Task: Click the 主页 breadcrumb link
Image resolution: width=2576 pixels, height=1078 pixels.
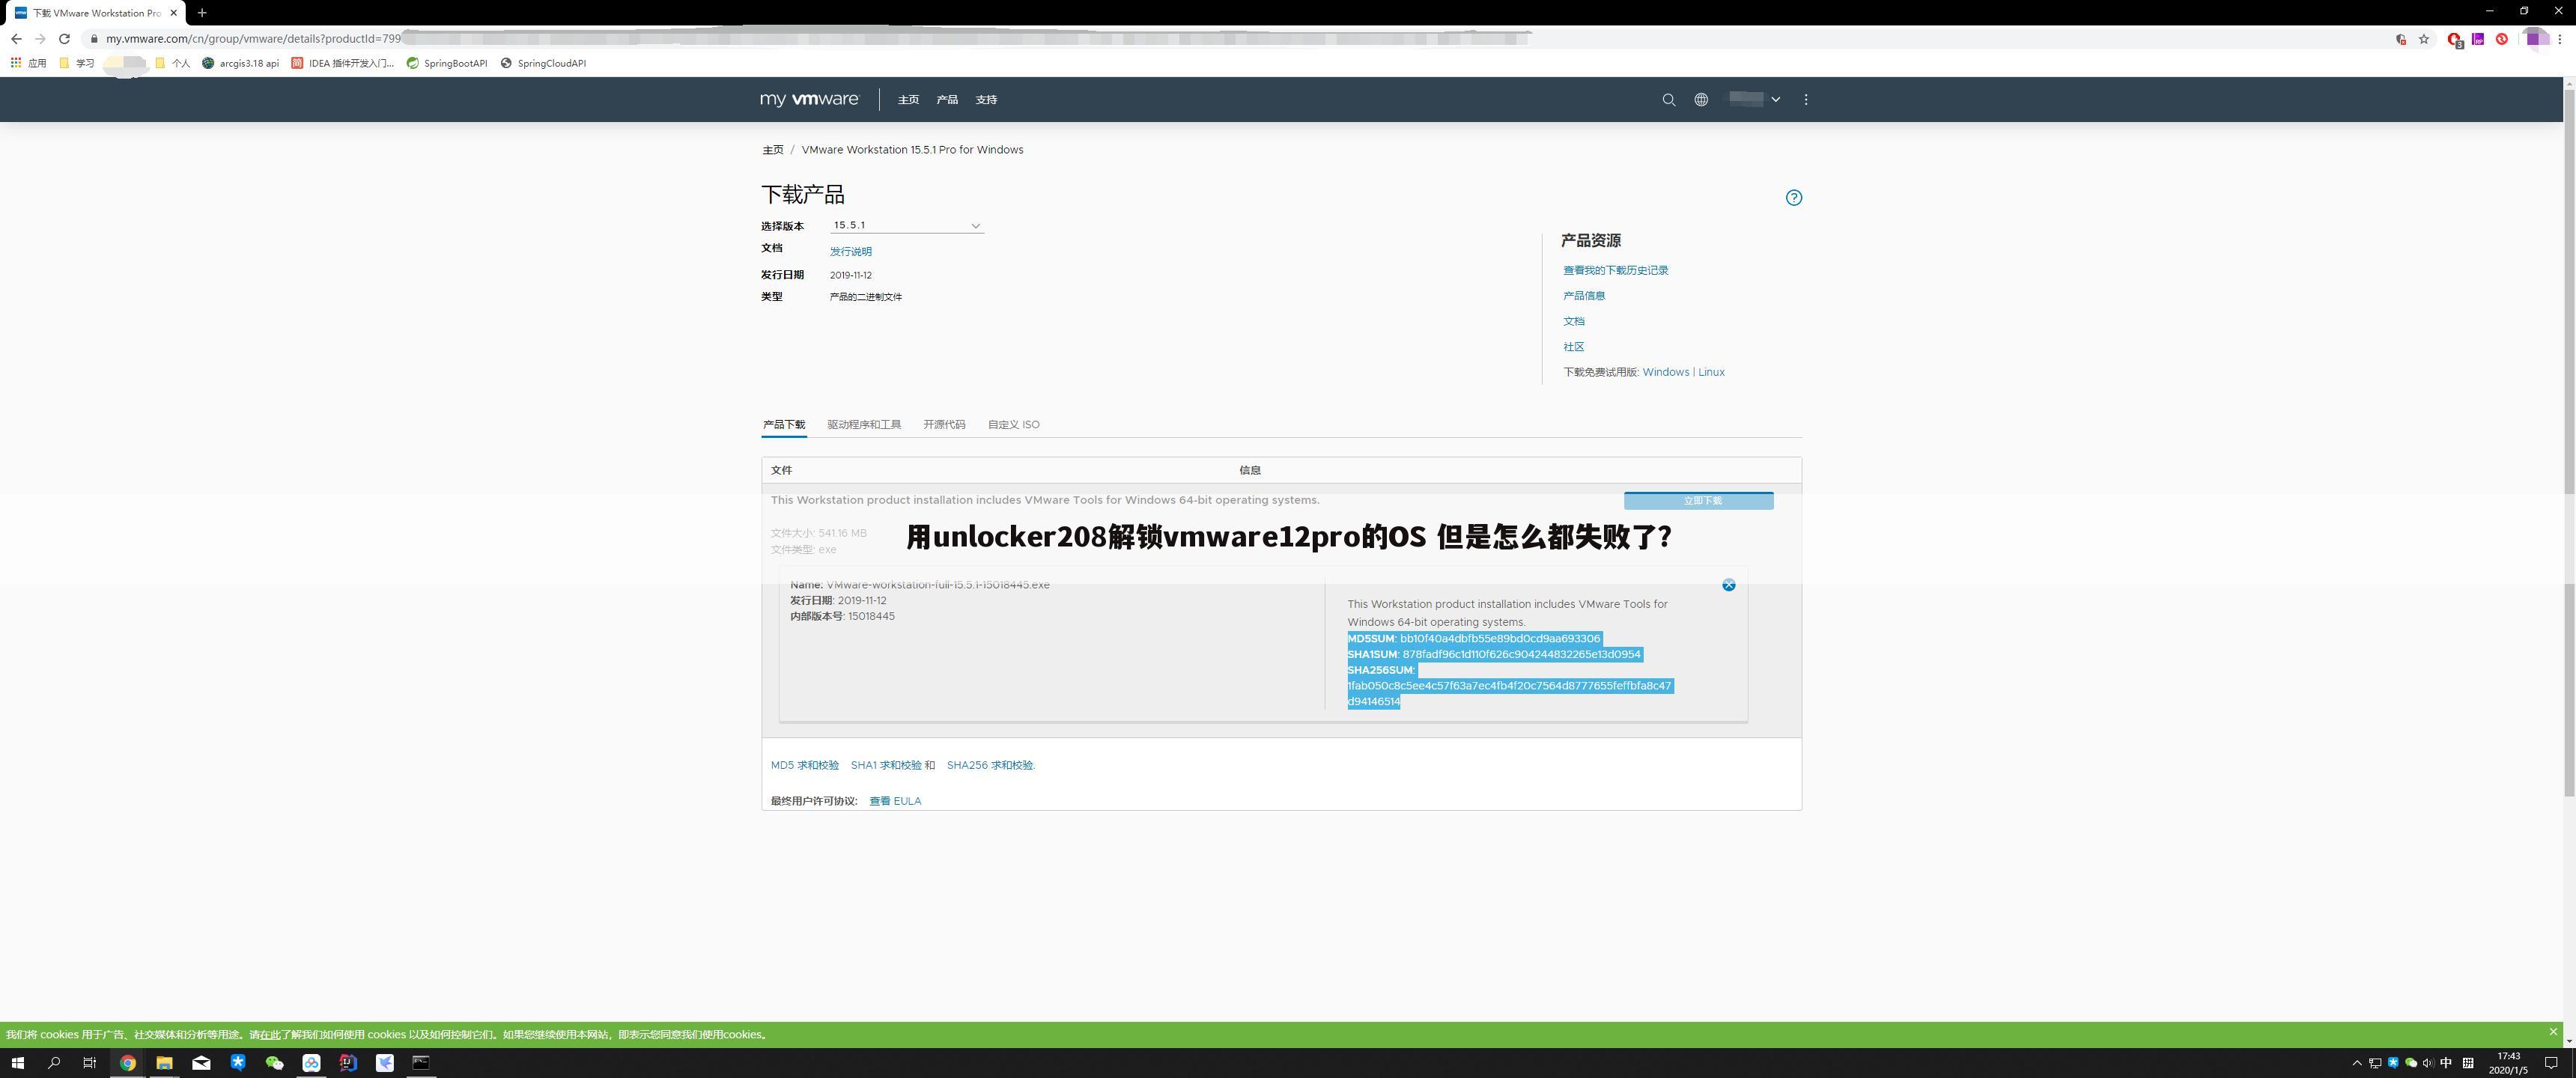Action: click(x=773, y=150)
